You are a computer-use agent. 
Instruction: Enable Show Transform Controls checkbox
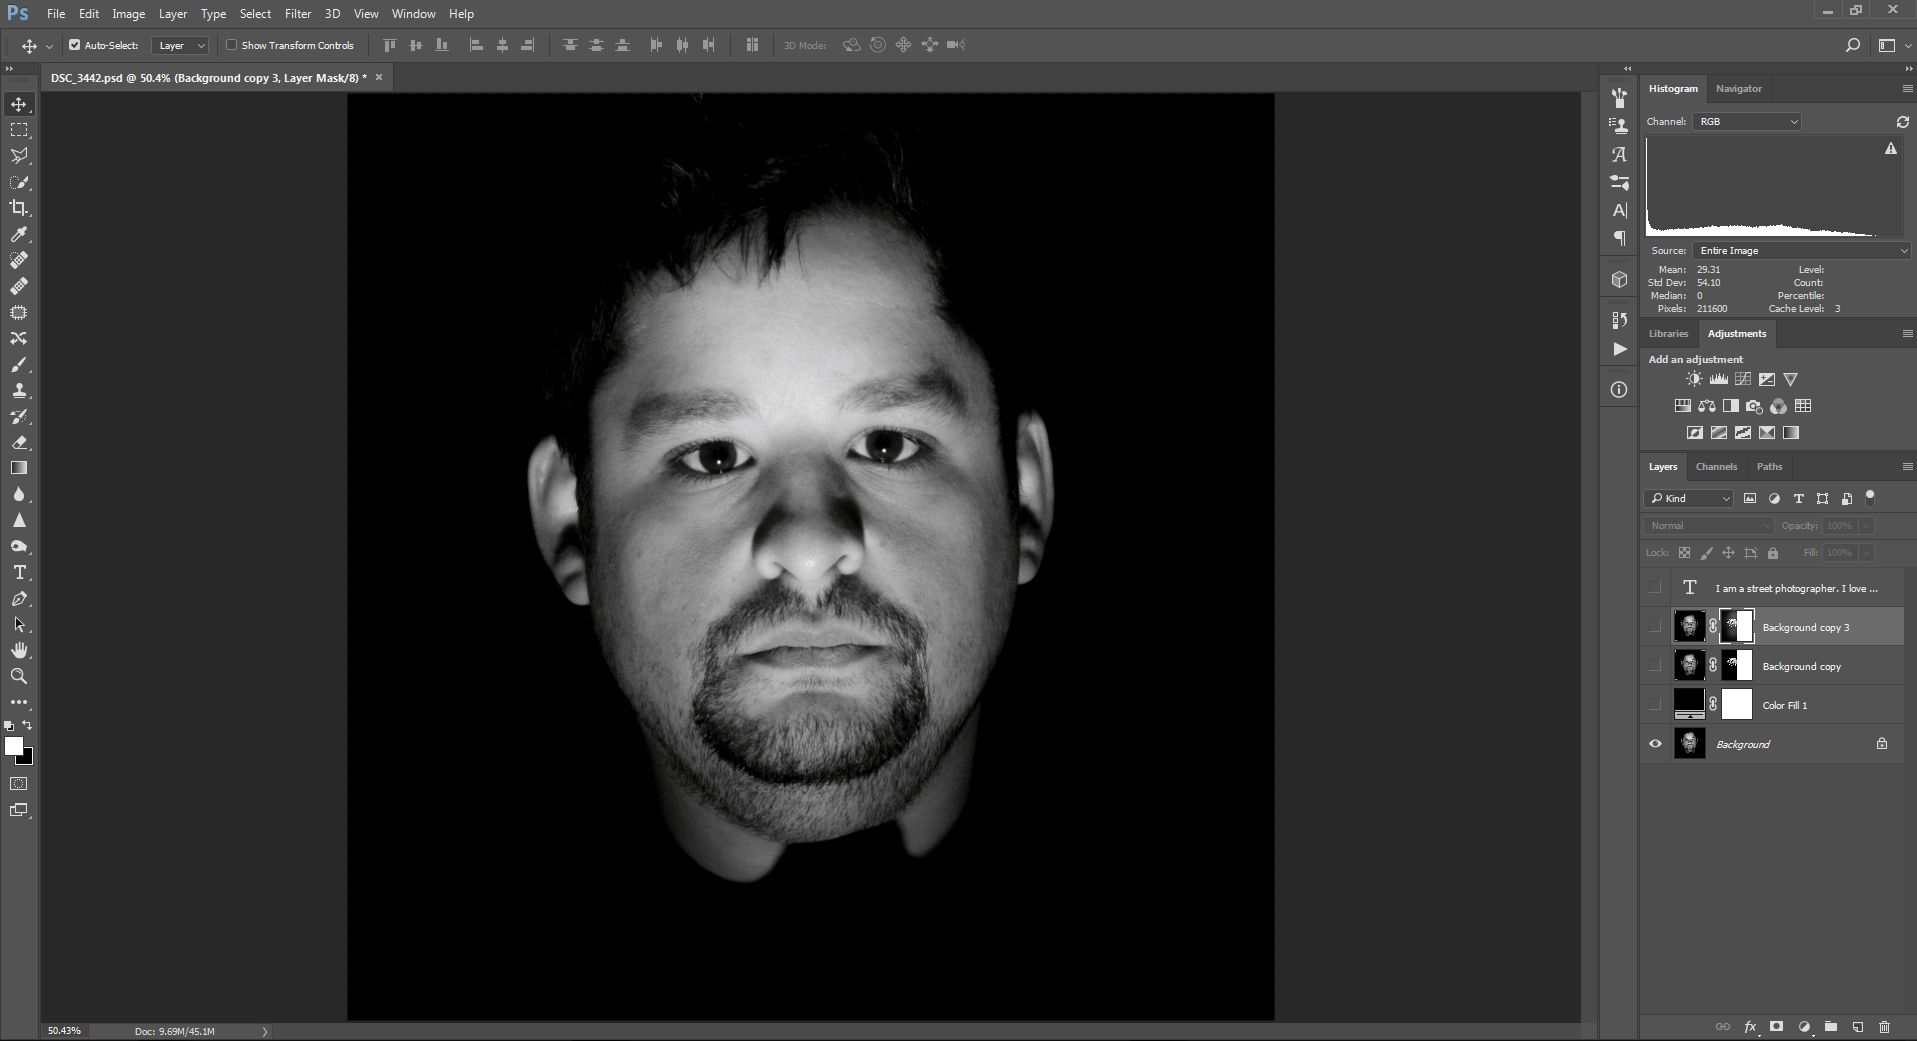point(232,45)
